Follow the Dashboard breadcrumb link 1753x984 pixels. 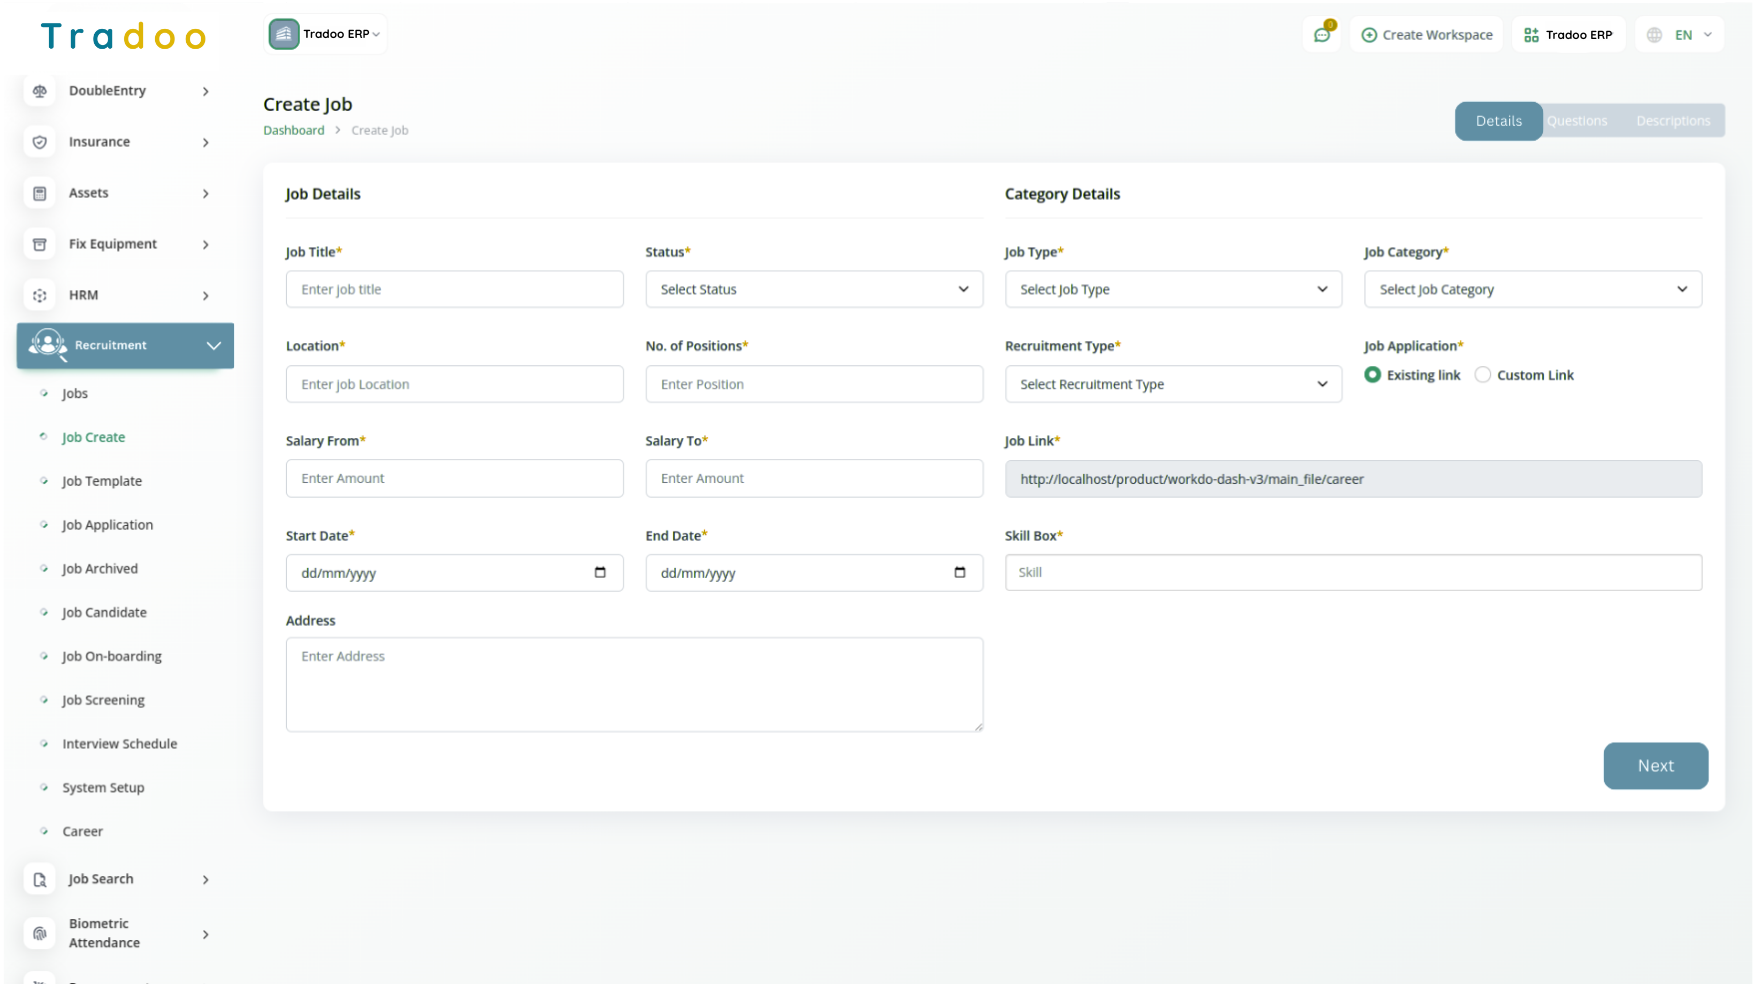pos(294,130)
